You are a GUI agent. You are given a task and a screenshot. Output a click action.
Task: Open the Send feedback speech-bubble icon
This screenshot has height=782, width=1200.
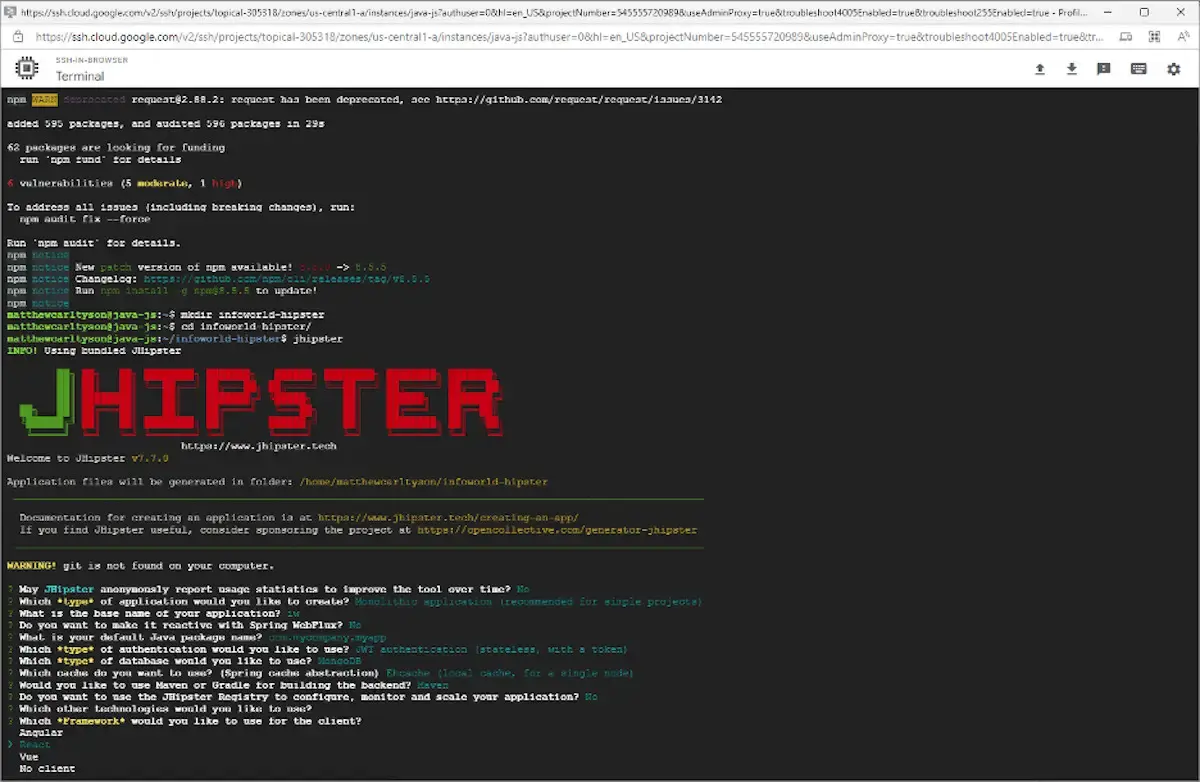[x=1104, y=69]
